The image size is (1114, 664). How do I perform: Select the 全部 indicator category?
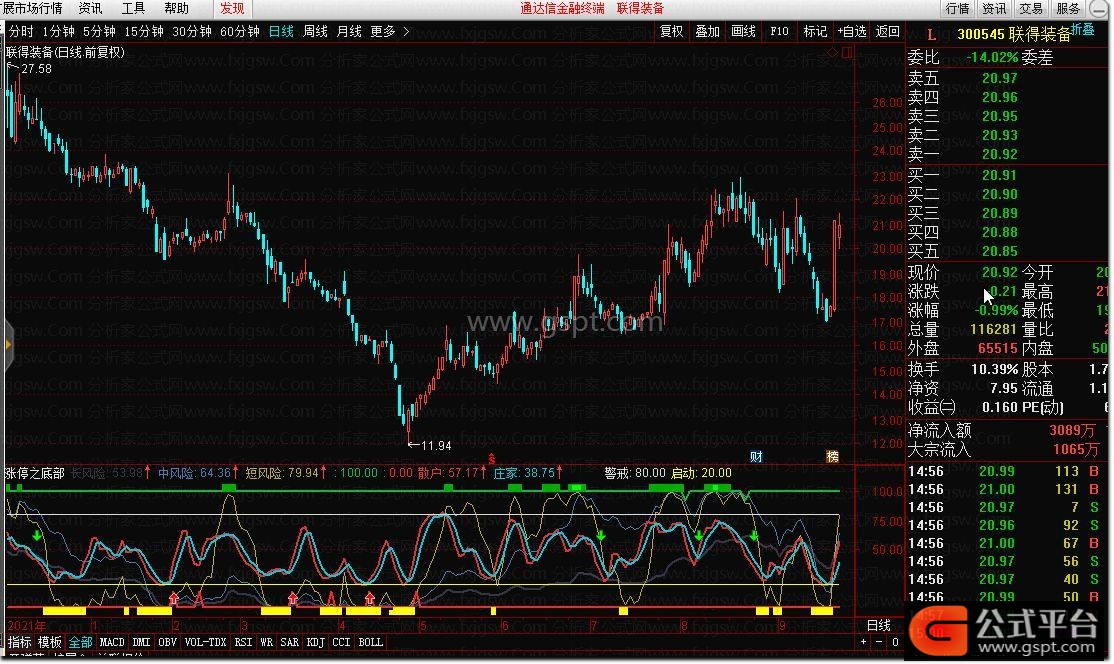click(x=80, y=642)
